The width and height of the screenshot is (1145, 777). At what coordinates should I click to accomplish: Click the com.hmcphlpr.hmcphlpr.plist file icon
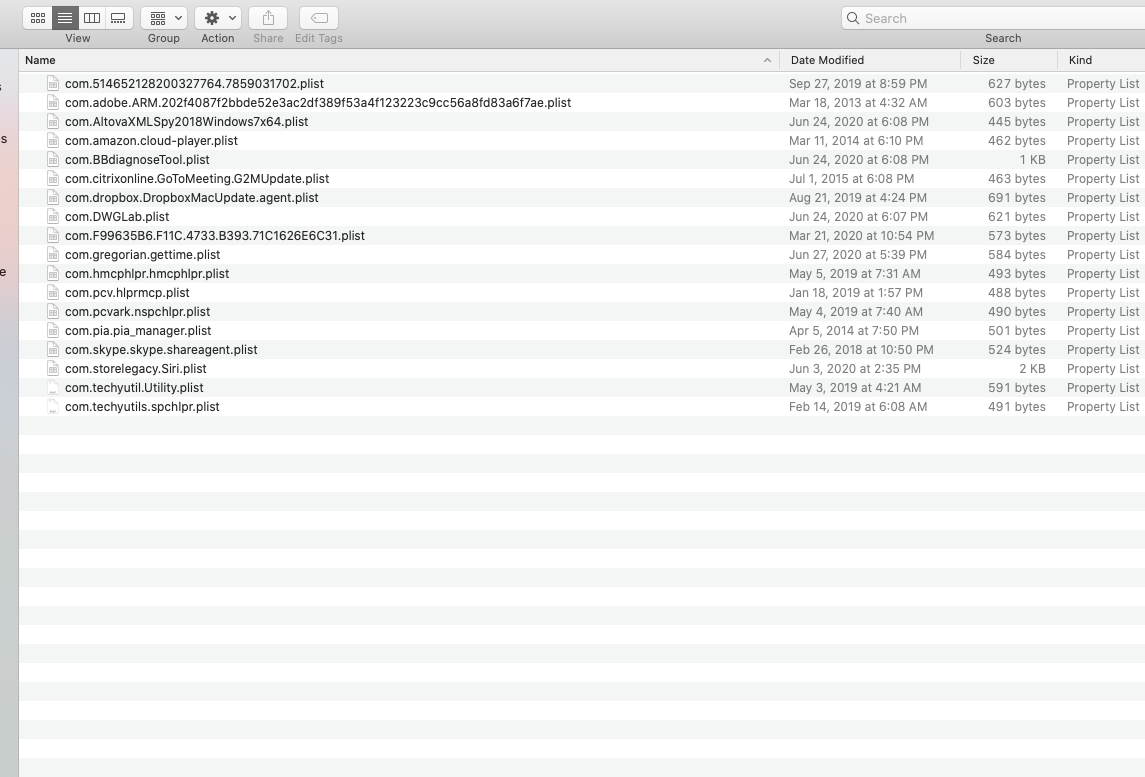(53, 273)
